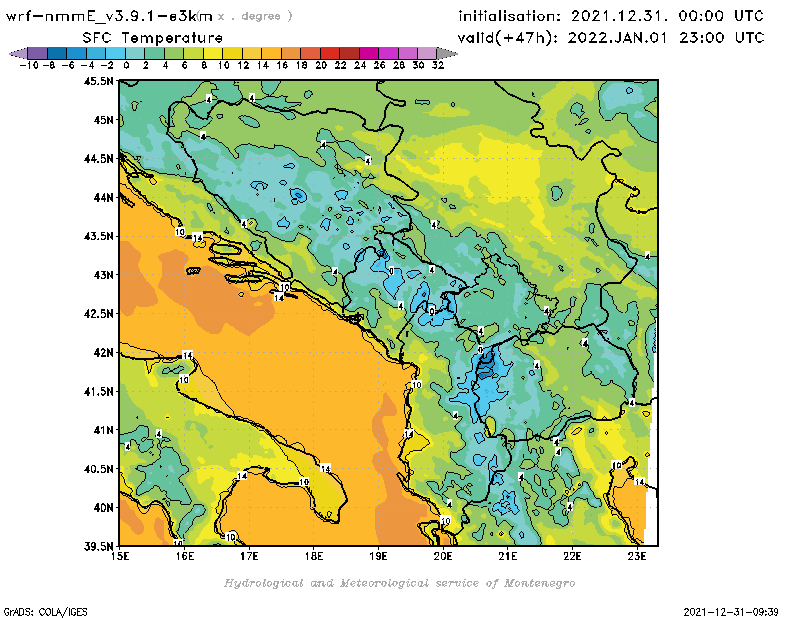Click the 43N latitude axis label

(x=104, y=275)
